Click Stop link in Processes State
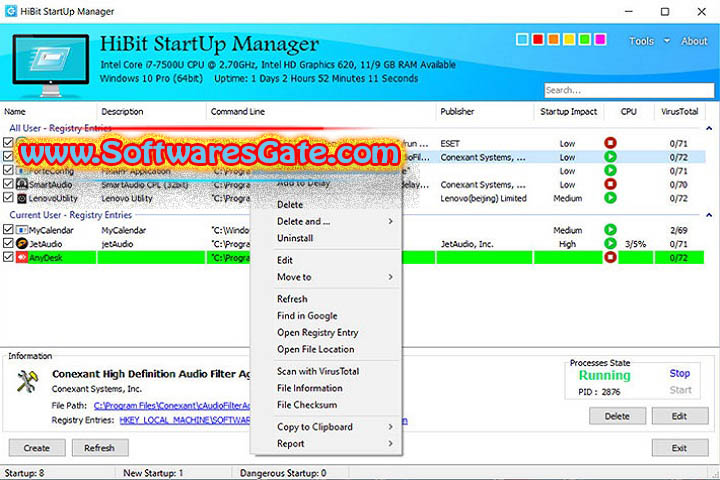The image size is (720, 480). (x=680, y=373)
